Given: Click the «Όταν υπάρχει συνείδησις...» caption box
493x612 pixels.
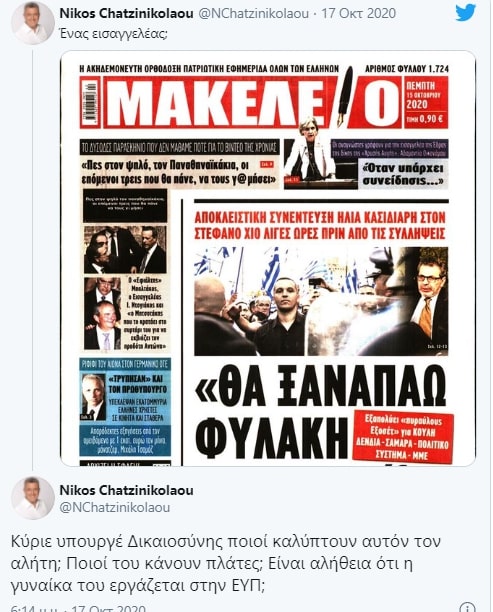Looking at the screenshot, I should [403, 174].
